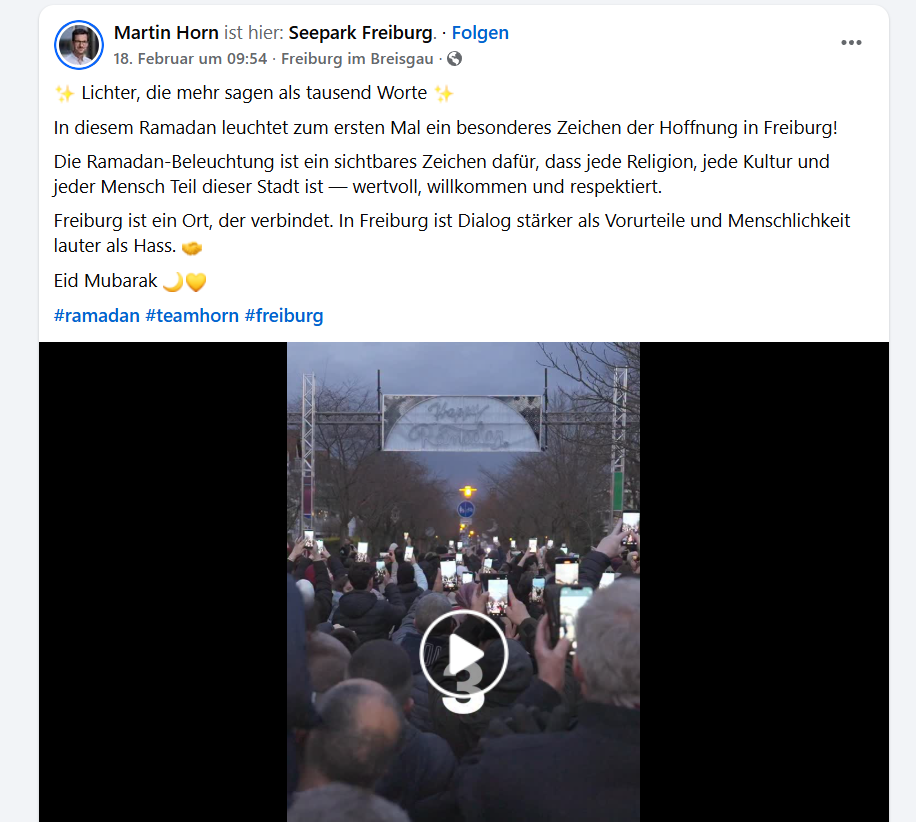Click the crescent moon emoji
Screen dimensions: 916x822
pos(172,282)
